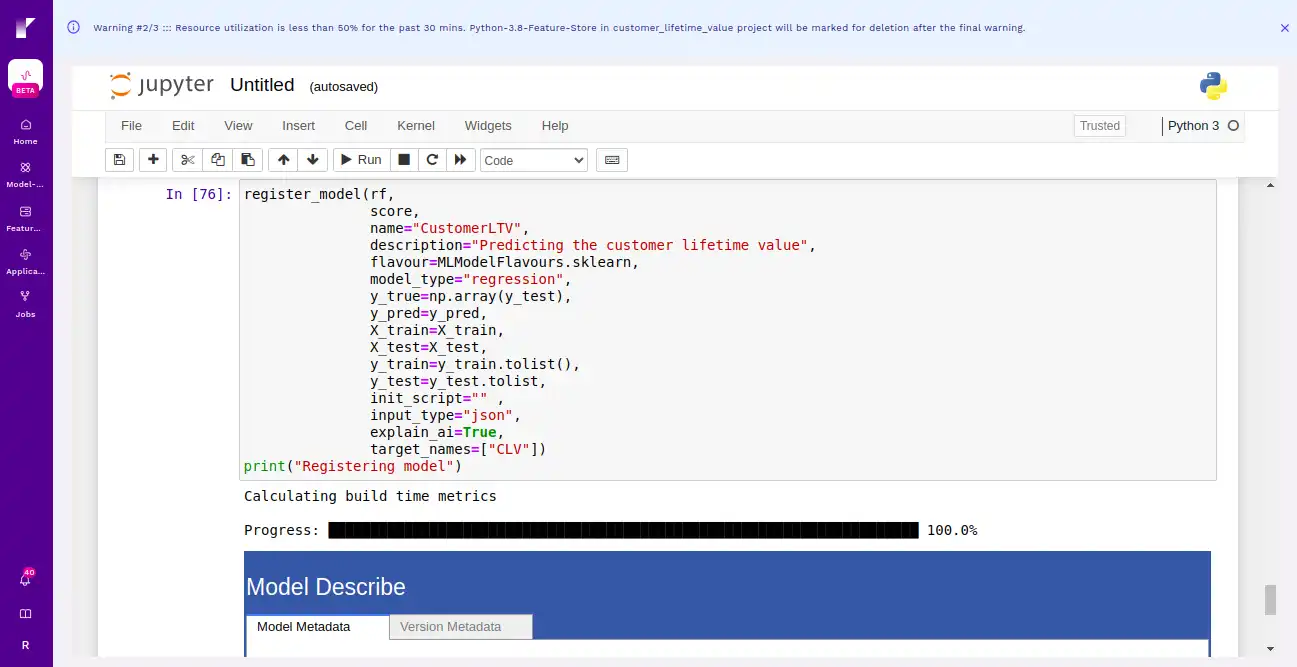This screenshot has height=667, width=1297.
Task: Click the scrollbar down arrow
Action: (1271, 649)
